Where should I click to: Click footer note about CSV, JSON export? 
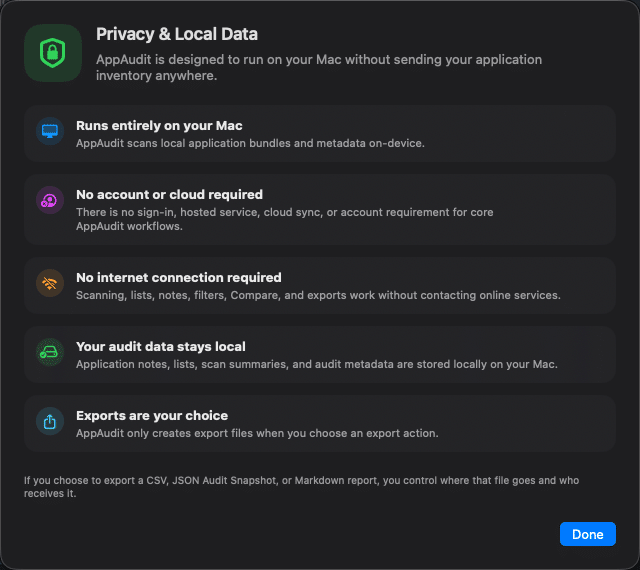click(x=301, y=487)
